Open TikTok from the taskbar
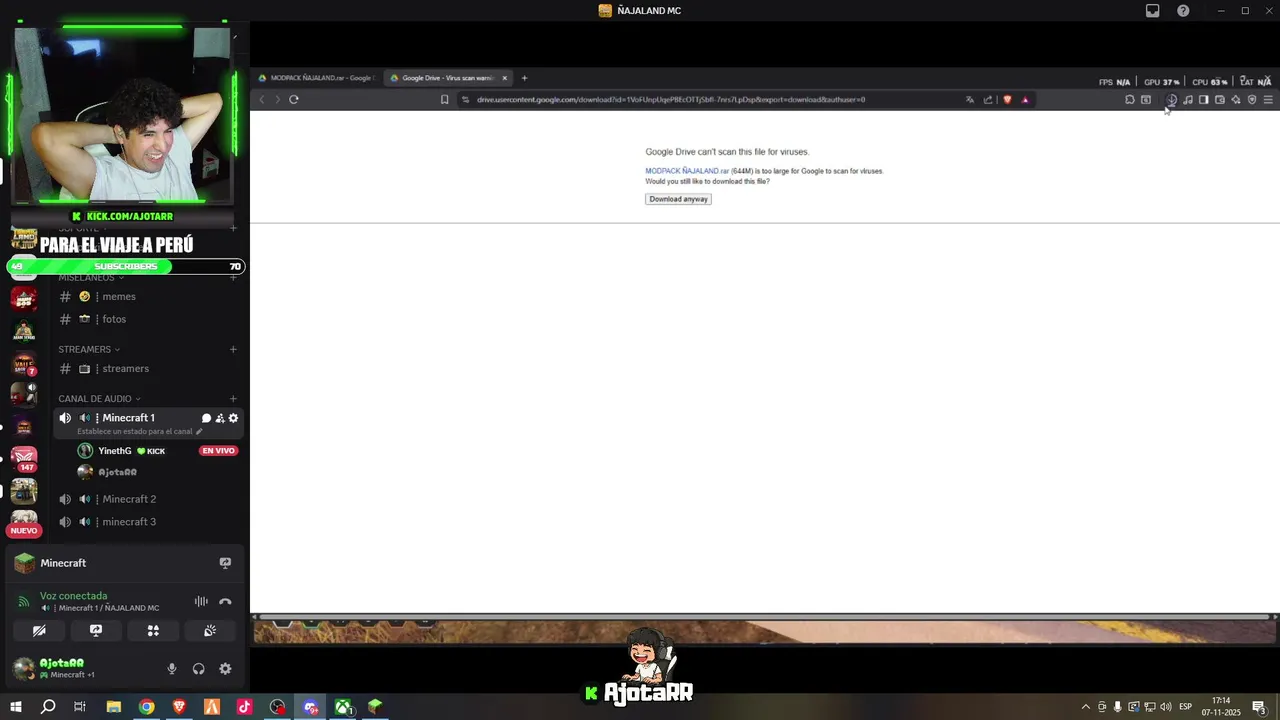The height and width of the screenshot is (720, 1280). tap(245, 707)
